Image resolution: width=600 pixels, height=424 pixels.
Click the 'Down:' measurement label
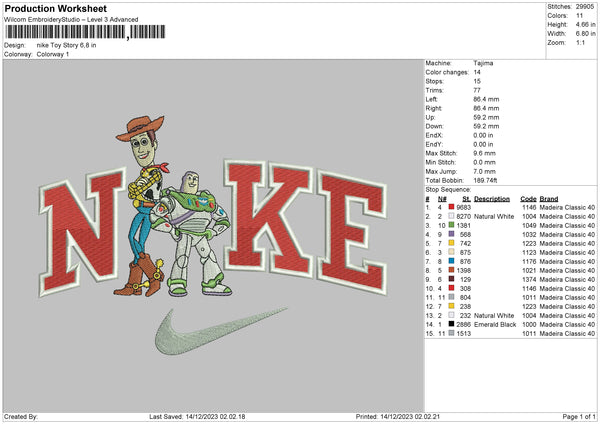click(x=434, y=126)
